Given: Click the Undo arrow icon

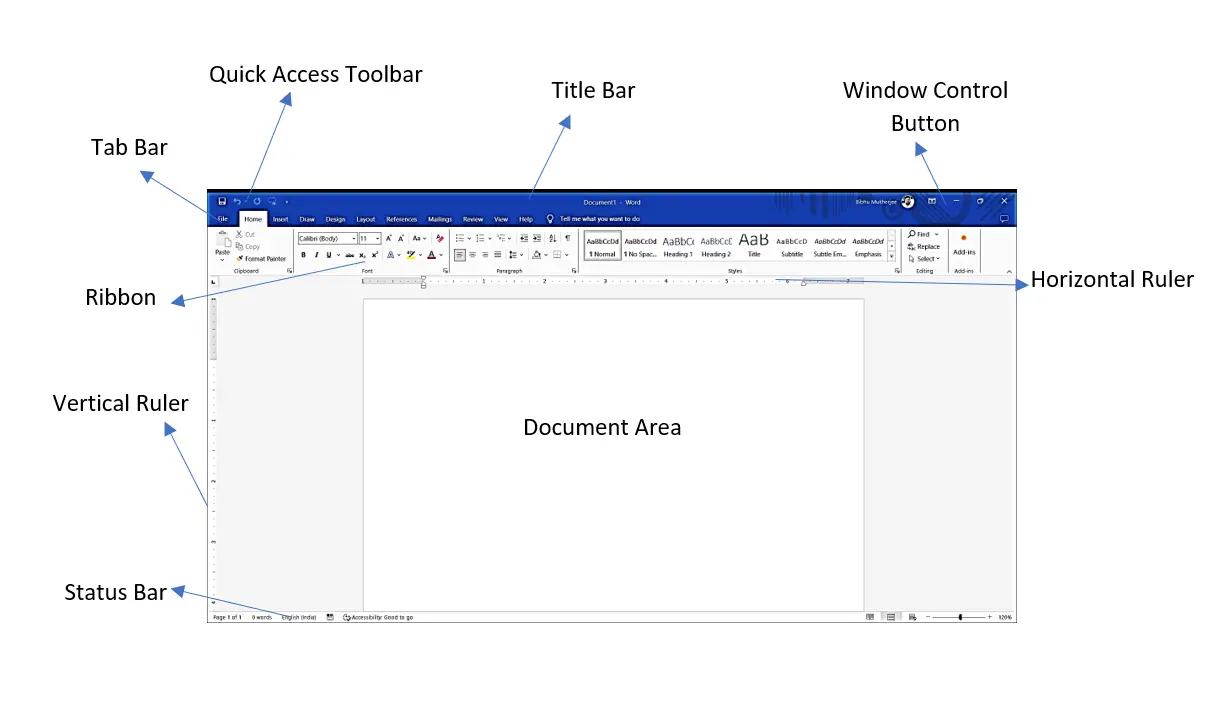Looking at the screenshot, I should click(x=237, y=202).
